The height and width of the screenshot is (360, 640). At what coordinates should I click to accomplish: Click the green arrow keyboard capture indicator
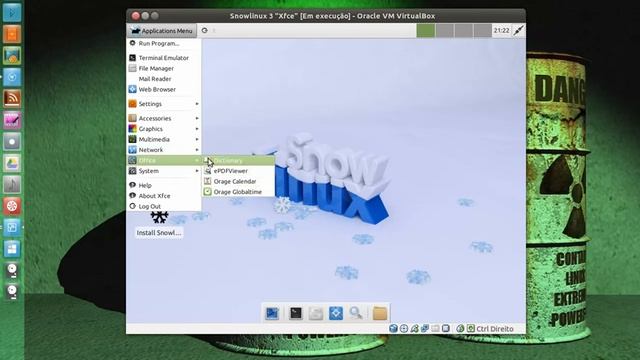pos(471,329)
